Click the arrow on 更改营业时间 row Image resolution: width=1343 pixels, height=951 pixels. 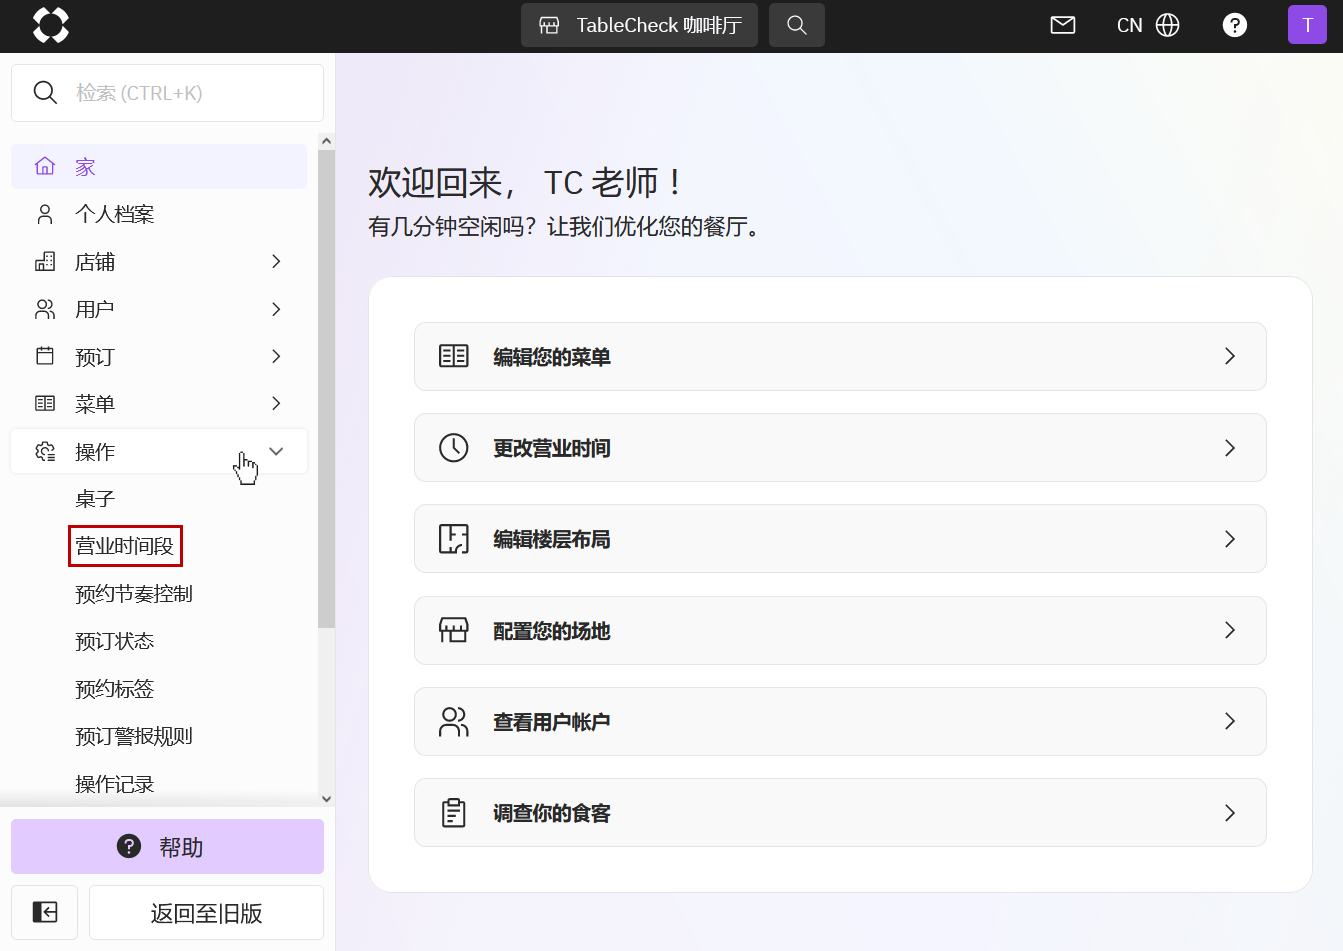tap(1230, 447)
